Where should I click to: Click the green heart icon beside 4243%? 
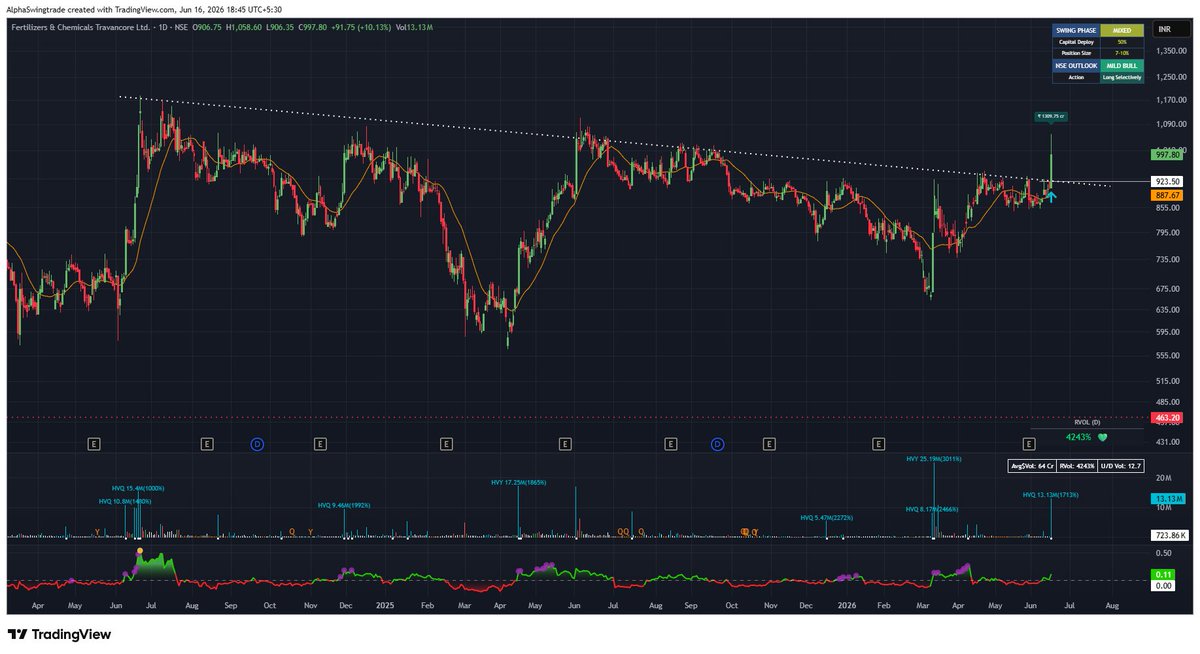1102,437
